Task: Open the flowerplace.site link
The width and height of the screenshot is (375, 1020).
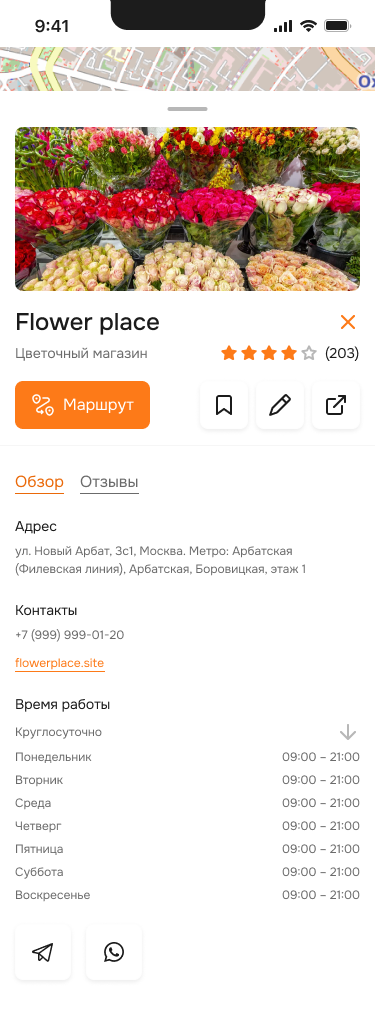Action: pyautogui.click(x=60, y=664)
